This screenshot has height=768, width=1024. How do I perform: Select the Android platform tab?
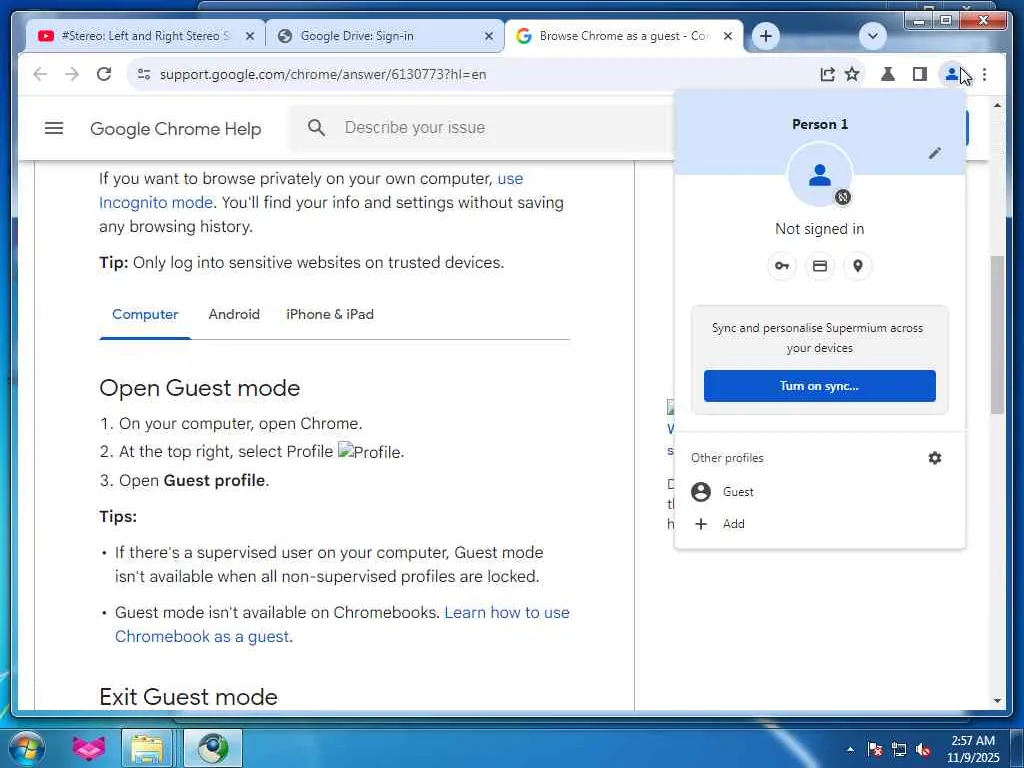[234, 314]
